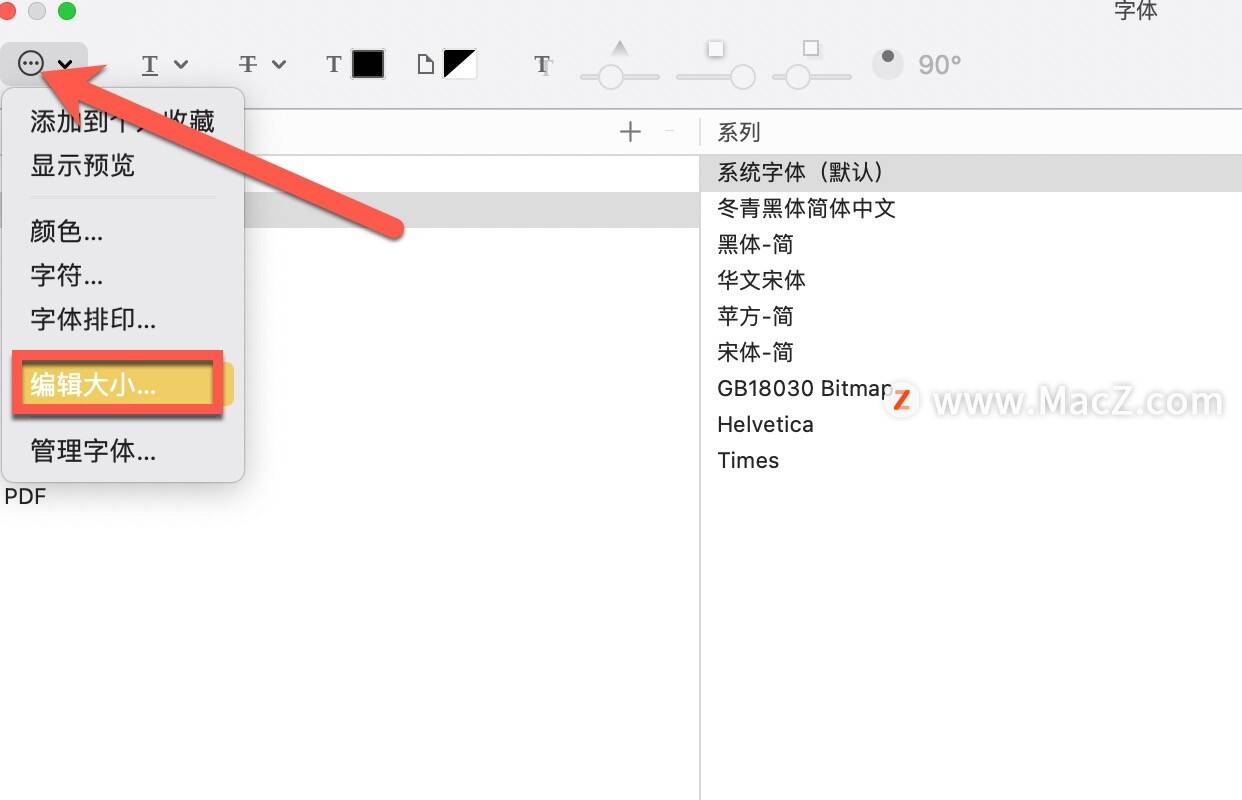The width and height of the screenshot is (1242, 800).
Task: Open 管理字体... from the menu
Action: click(x=93, y=451)
